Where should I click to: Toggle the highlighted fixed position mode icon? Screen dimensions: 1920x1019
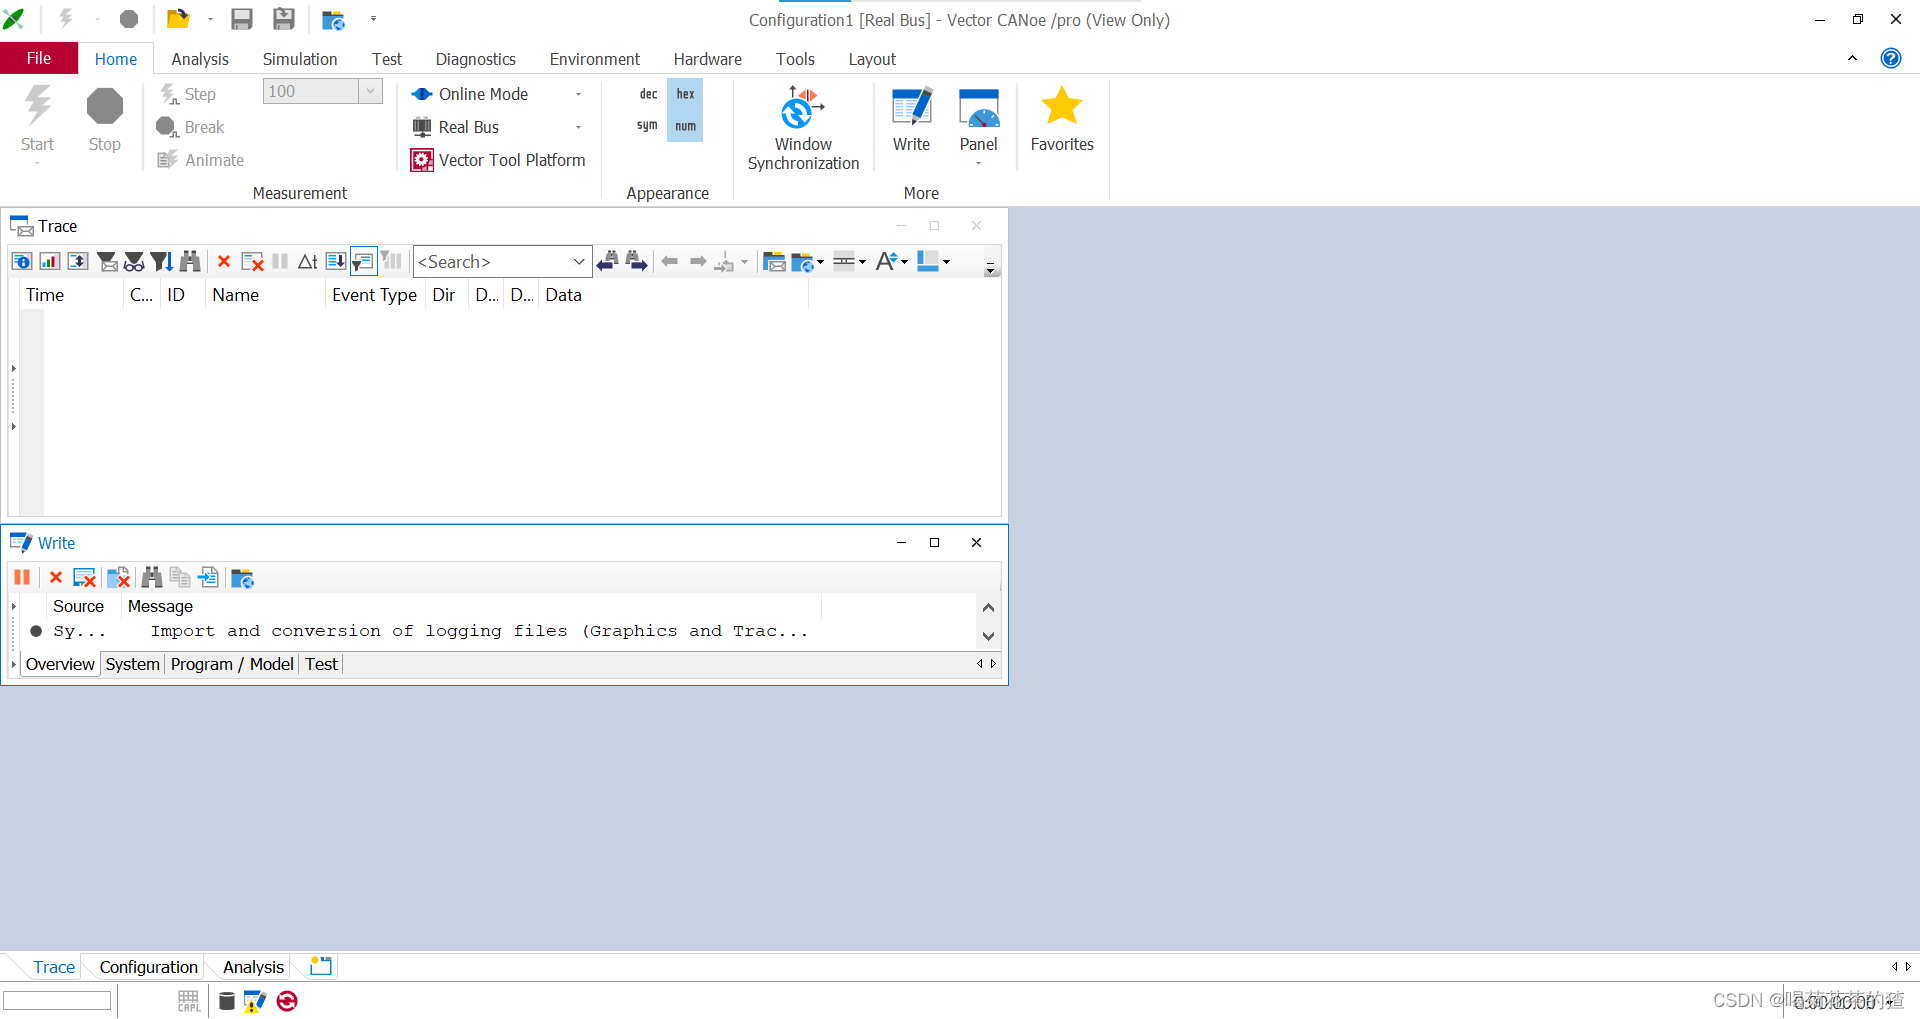tap(363, 262)
